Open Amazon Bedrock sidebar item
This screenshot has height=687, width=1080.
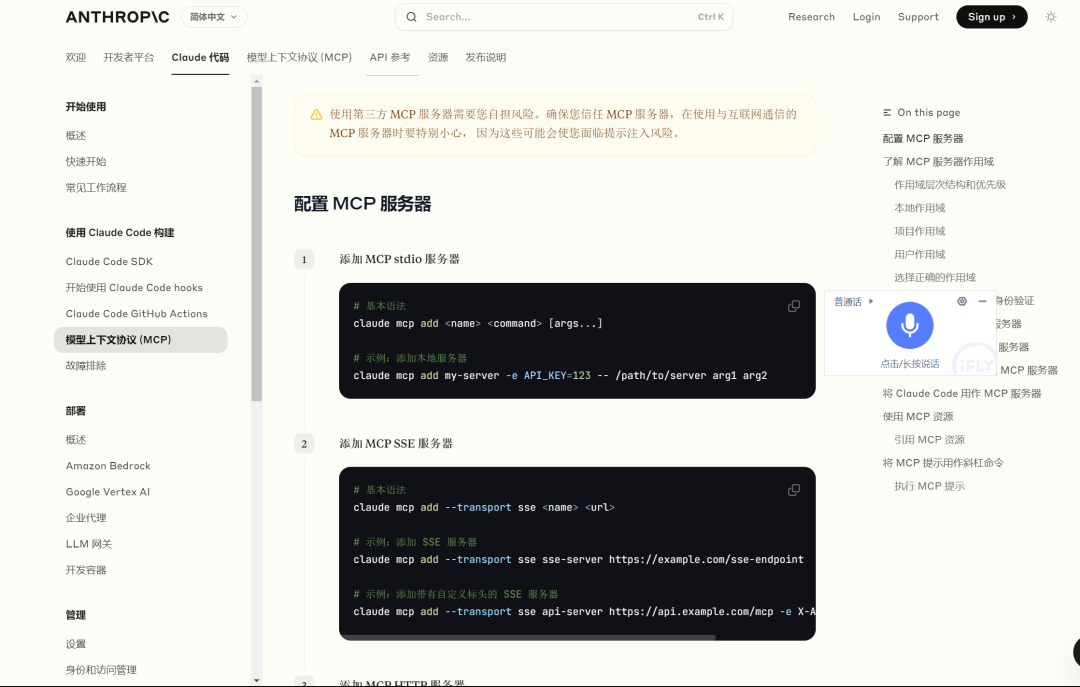pyautogui.click(x=108, y=466)
